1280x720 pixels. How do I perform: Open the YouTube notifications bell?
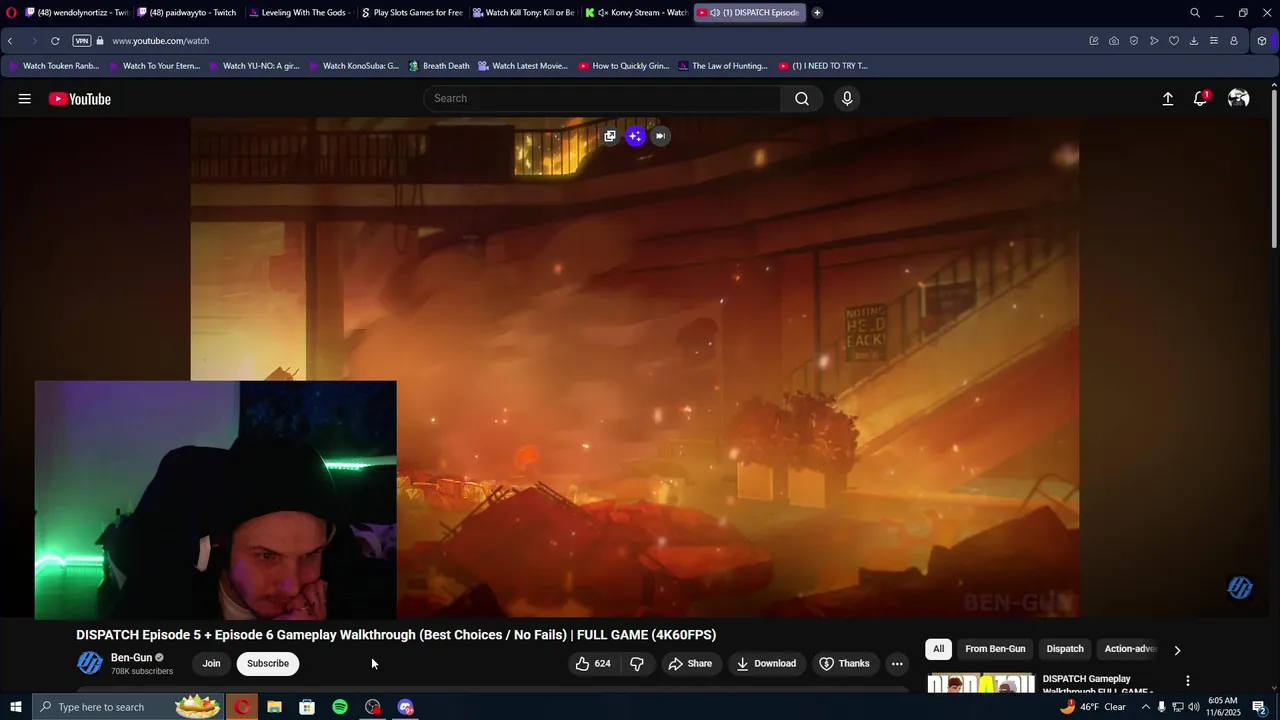pos(1200,99)
